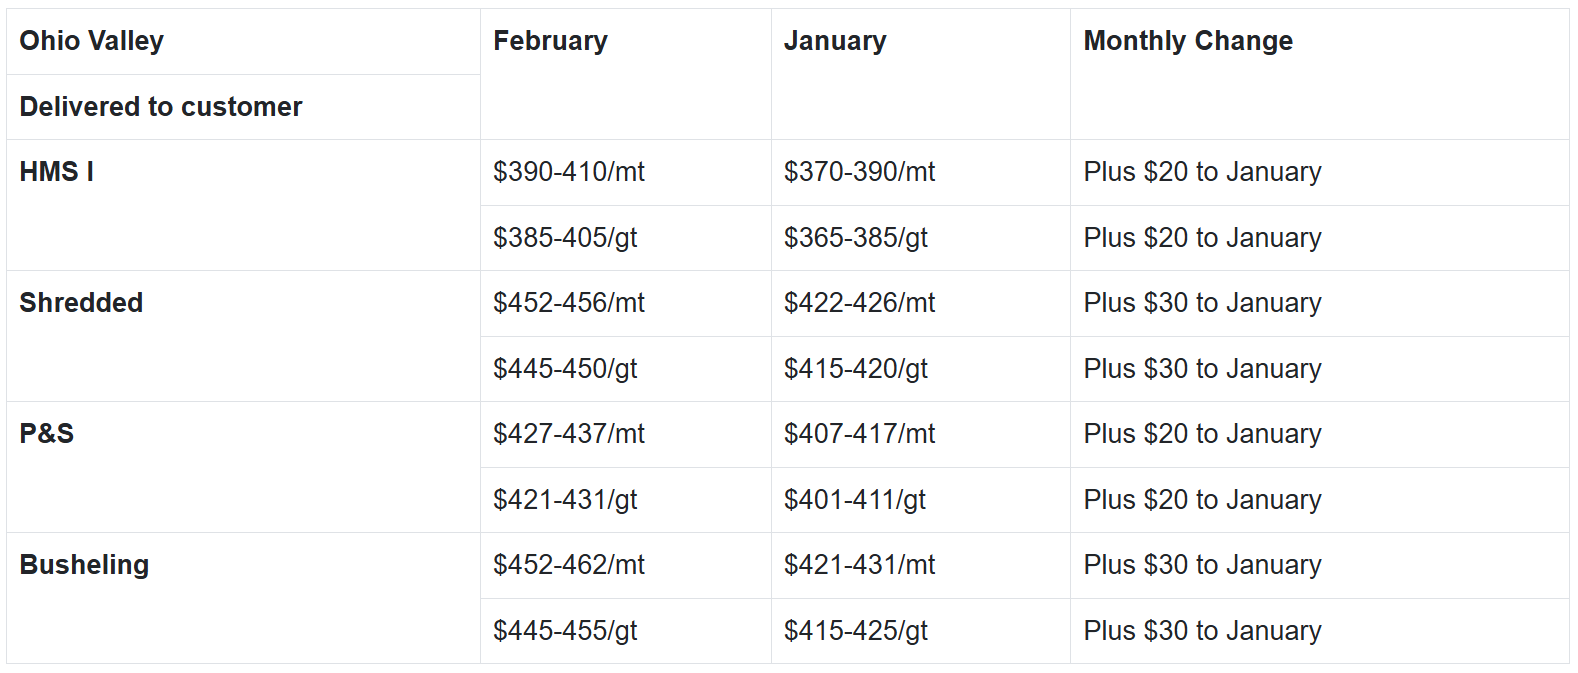
Task: Click the Monthly Change column header
Action: click(x=1188, y=41)
